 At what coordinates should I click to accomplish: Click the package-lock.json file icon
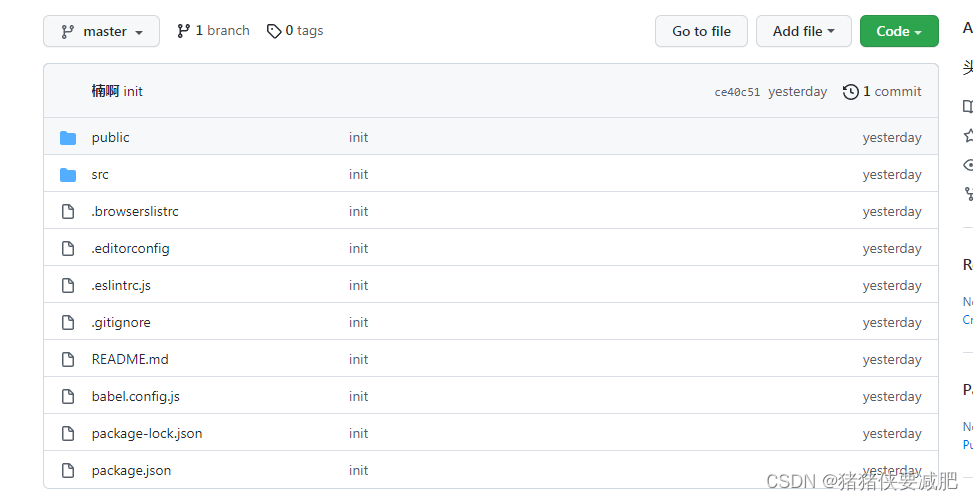68,434
